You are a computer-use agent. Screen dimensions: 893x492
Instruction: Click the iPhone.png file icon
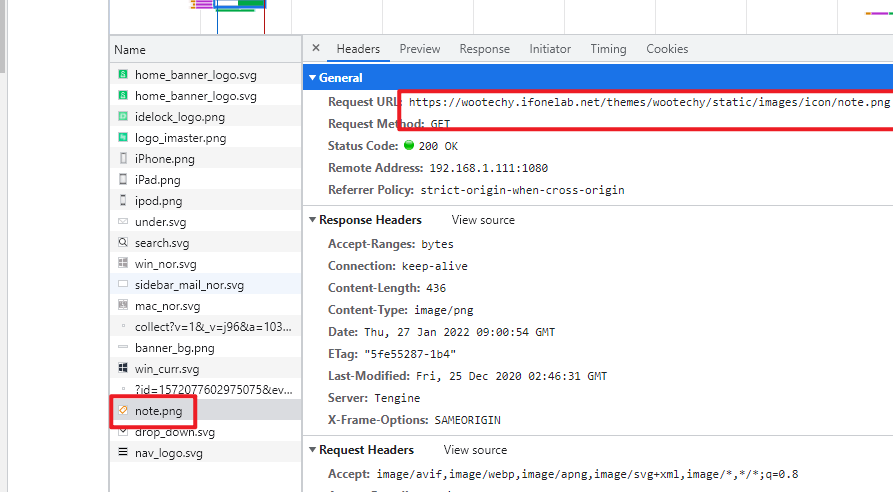tap(123, 159)
